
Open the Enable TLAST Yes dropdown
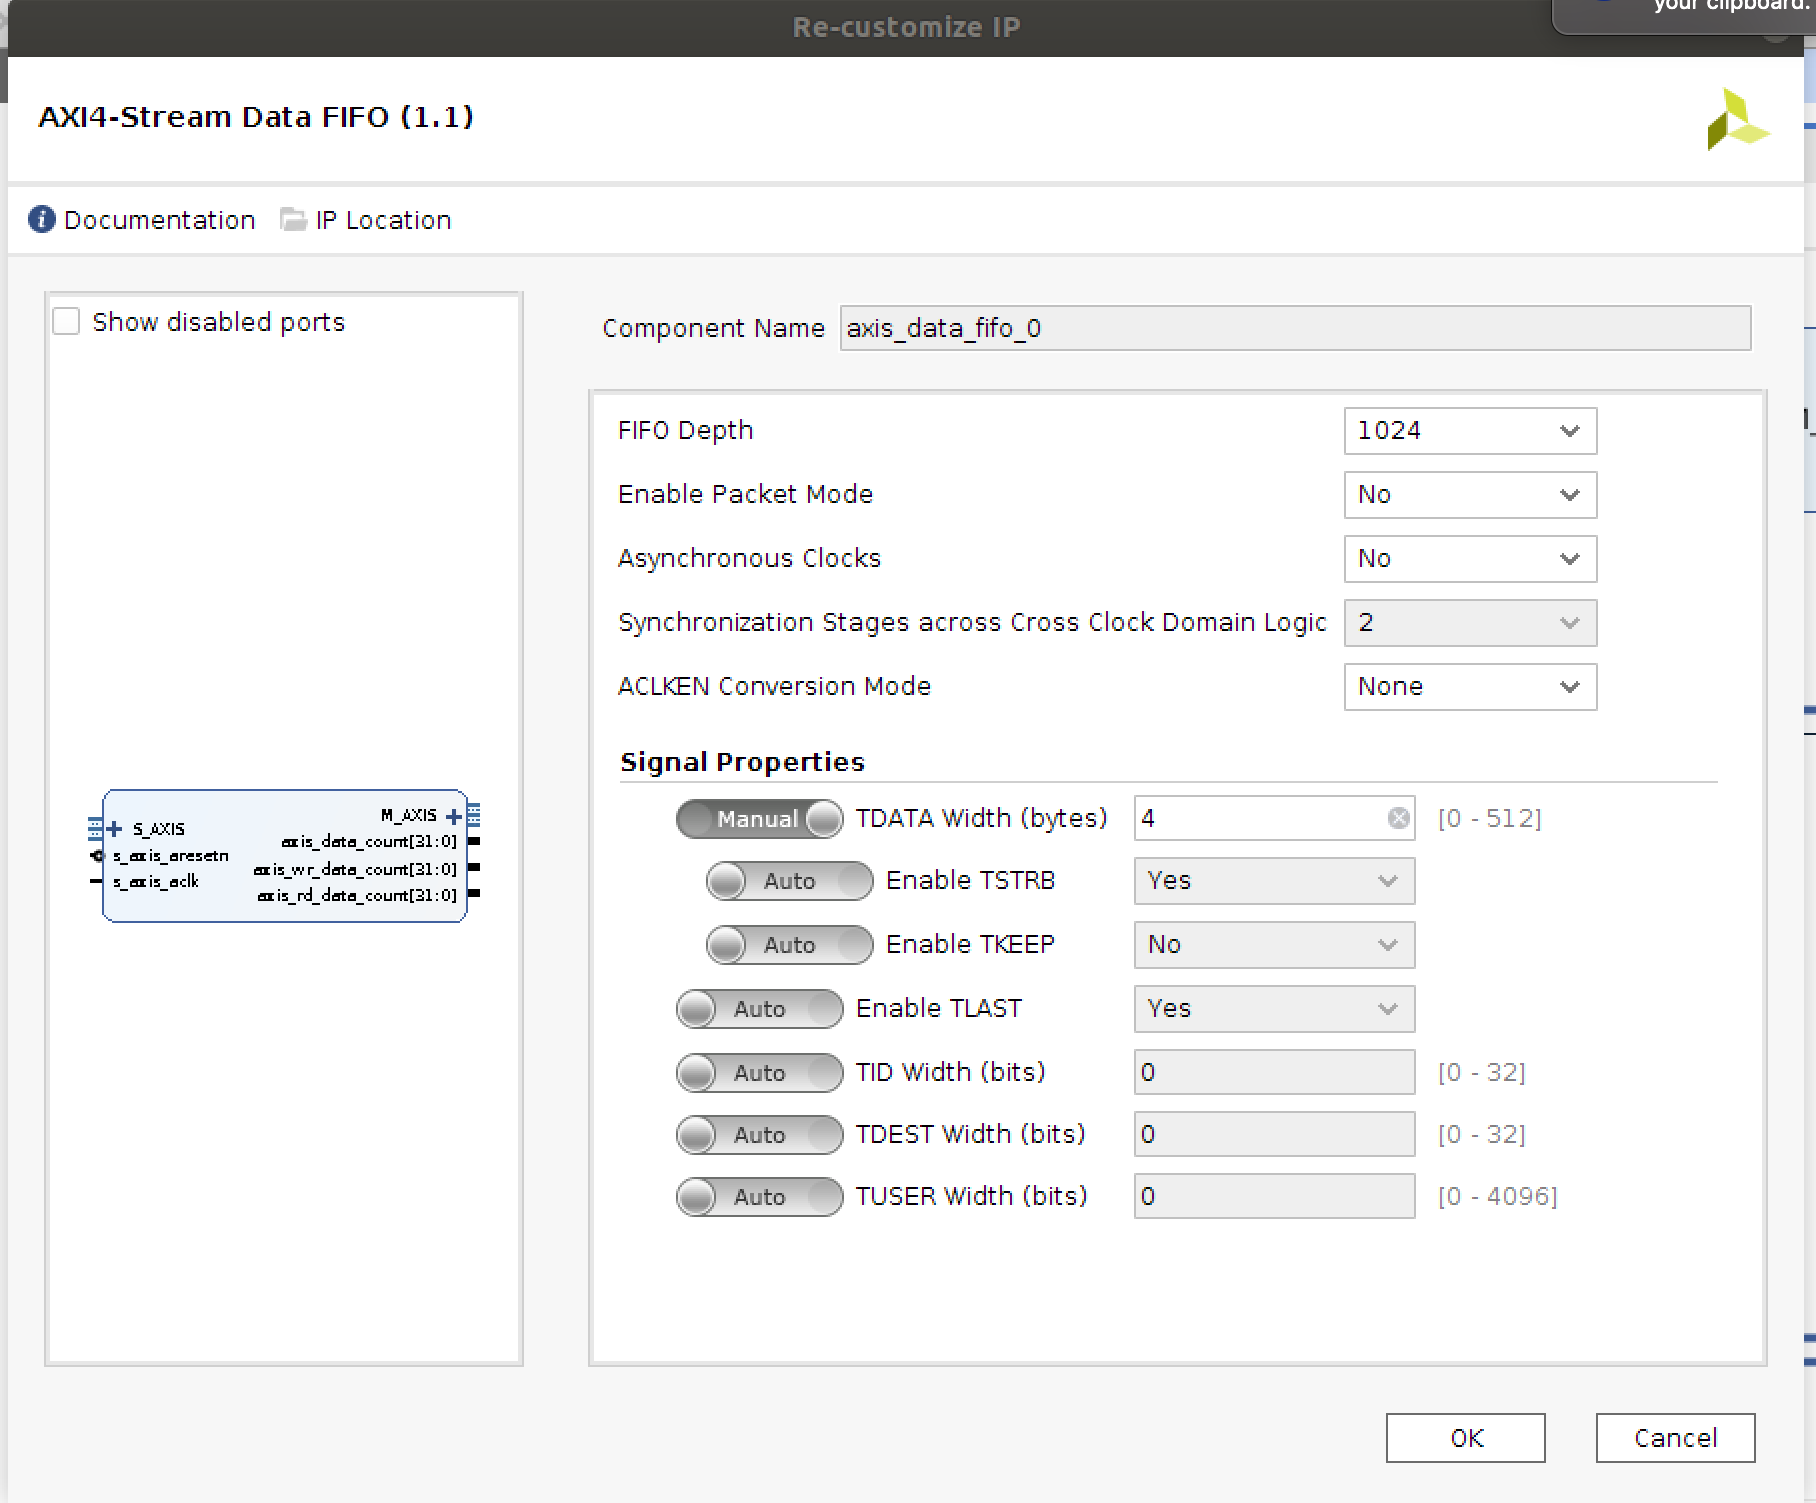point(1274,1009)
